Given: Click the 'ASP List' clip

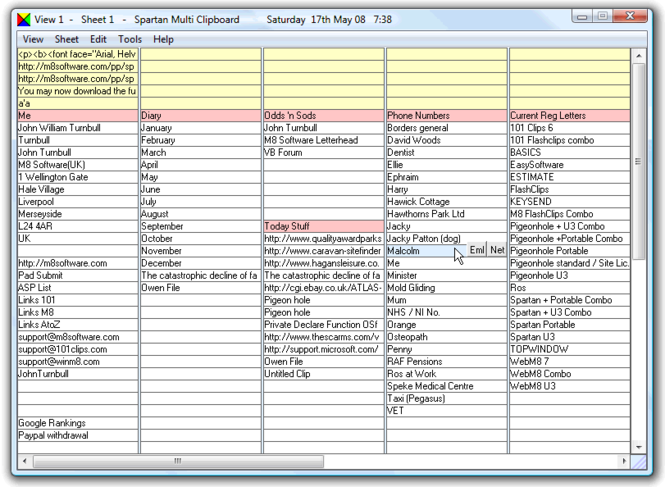Looking at the screenshot, I should coord(78,288).
